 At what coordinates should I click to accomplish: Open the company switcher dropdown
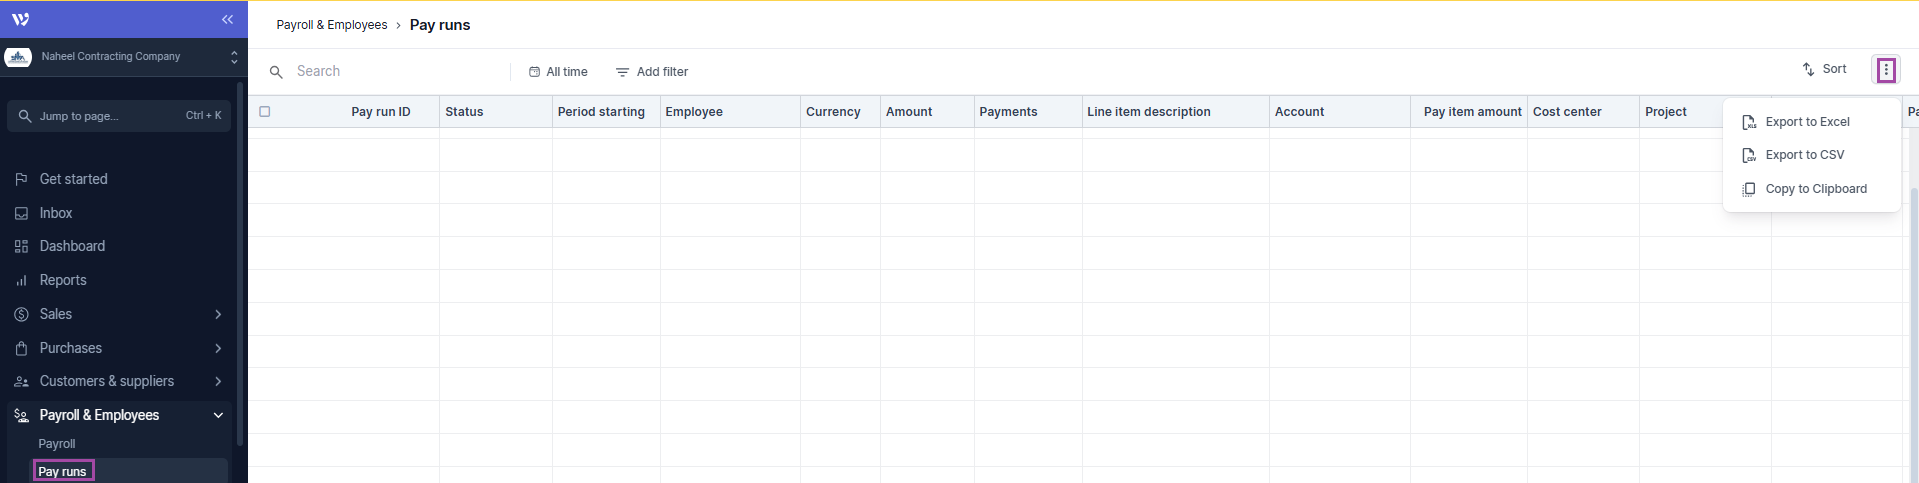tap(234, 57)
